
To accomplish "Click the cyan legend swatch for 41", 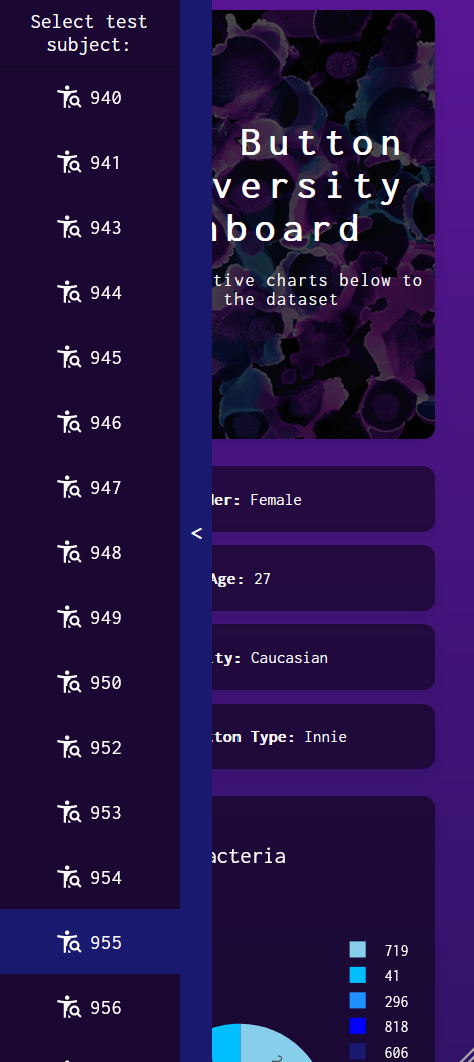I will tap(358, 975).
